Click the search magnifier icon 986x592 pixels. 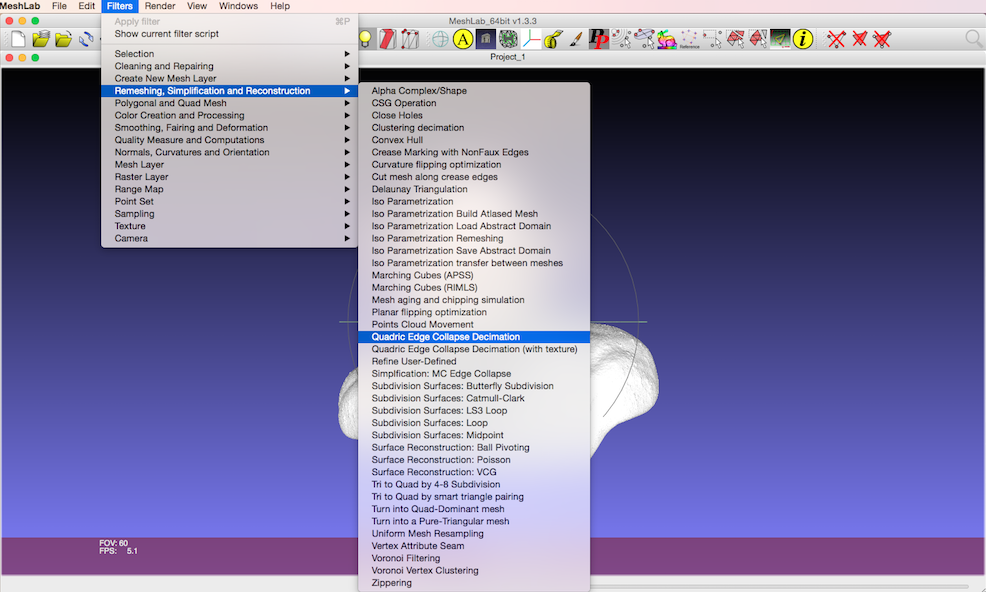[973, 39]
